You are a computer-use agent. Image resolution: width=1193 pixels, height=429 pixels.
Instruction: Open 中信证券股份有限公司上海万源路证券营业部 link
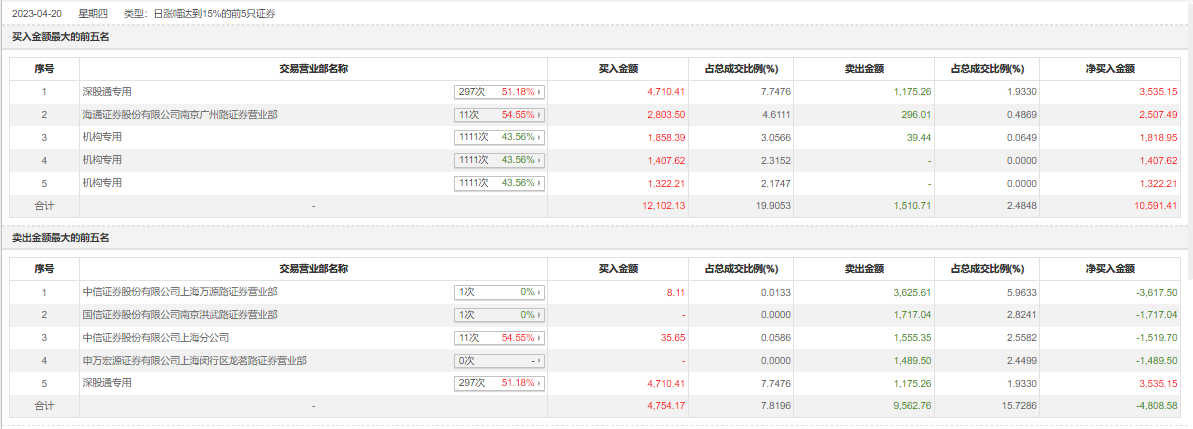click(x=180, y=292)
